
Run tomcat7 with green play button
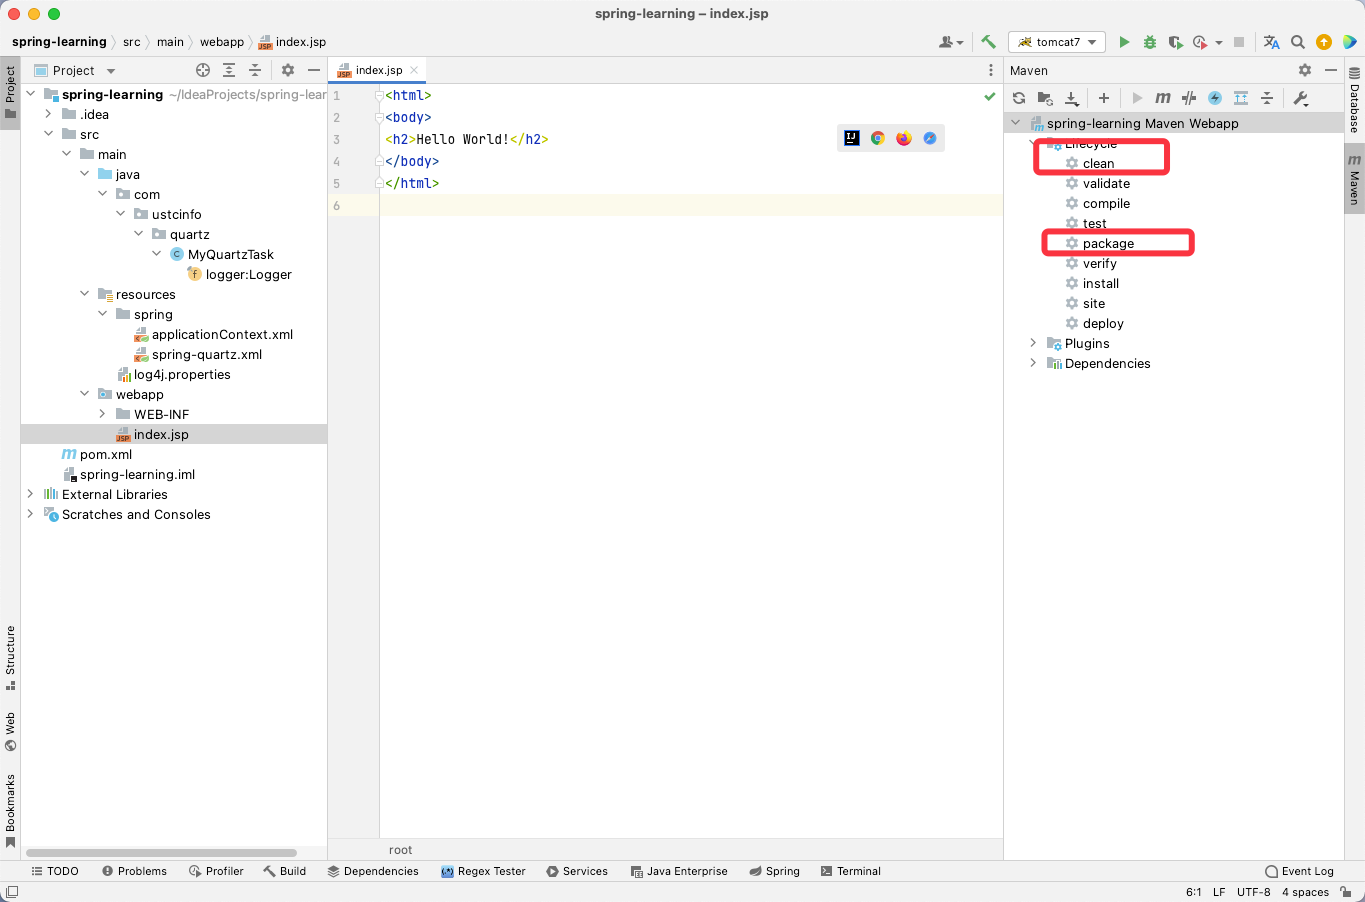click(x=1124, y=42)
